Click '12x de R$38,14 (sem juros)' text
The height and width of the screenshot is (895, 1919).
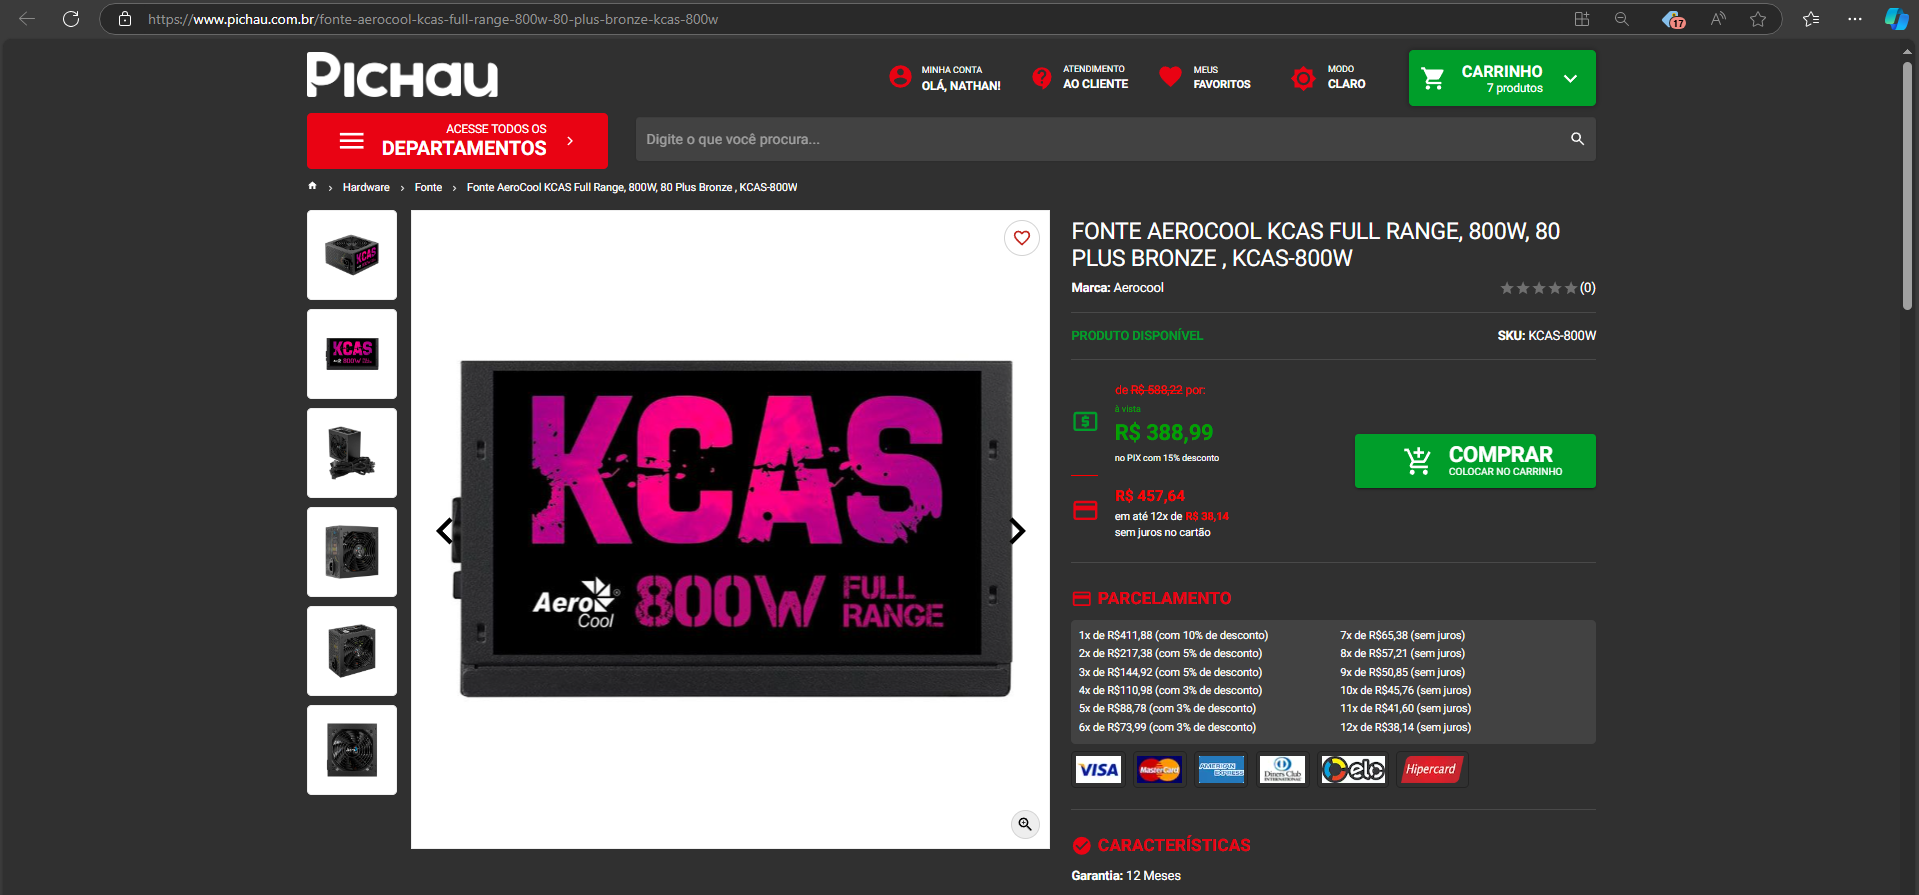coord(1406,727)
